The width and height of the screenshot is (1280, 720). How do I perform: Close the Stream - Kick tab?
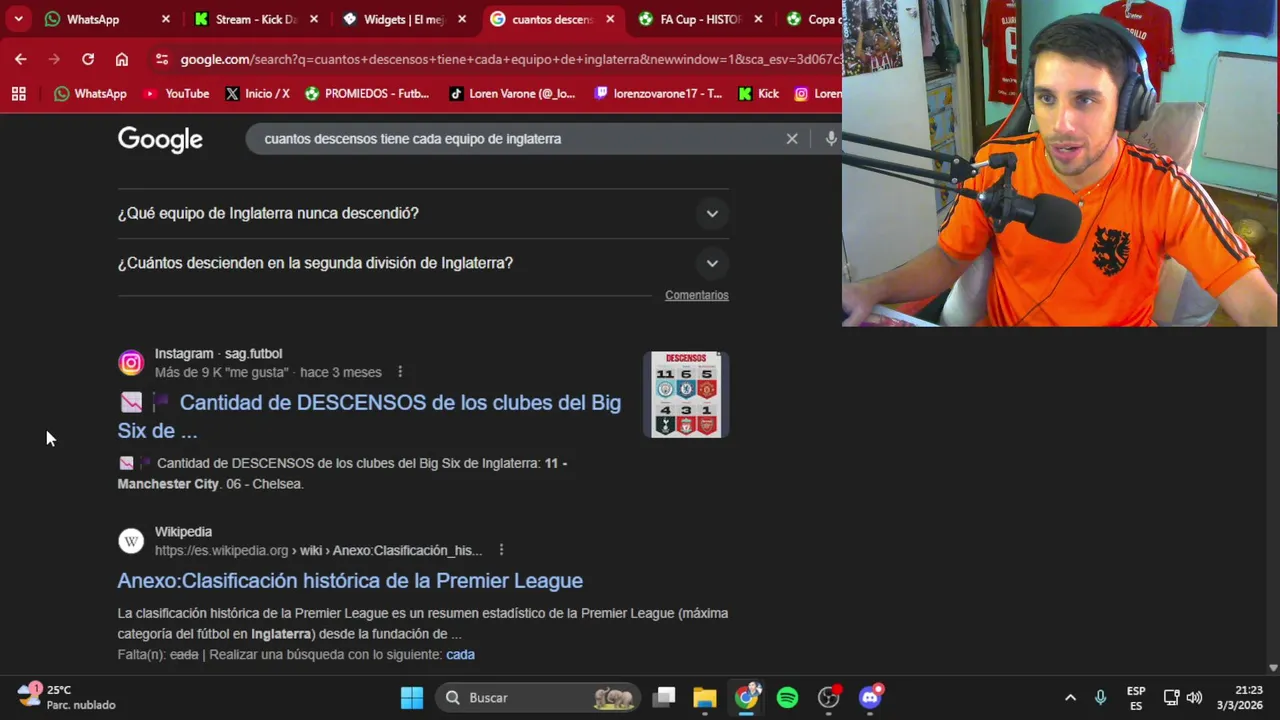tap(314, 19)
